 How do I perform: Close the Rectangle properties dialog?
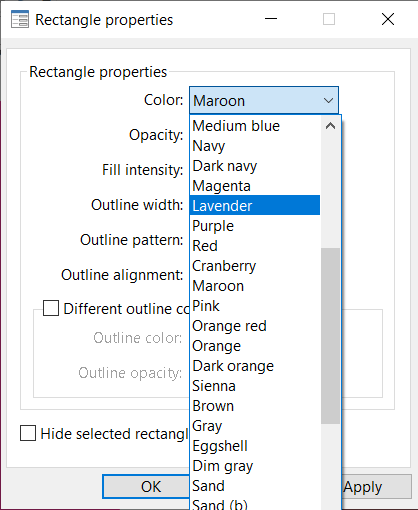pyautogui.click(x=388, y=19)
